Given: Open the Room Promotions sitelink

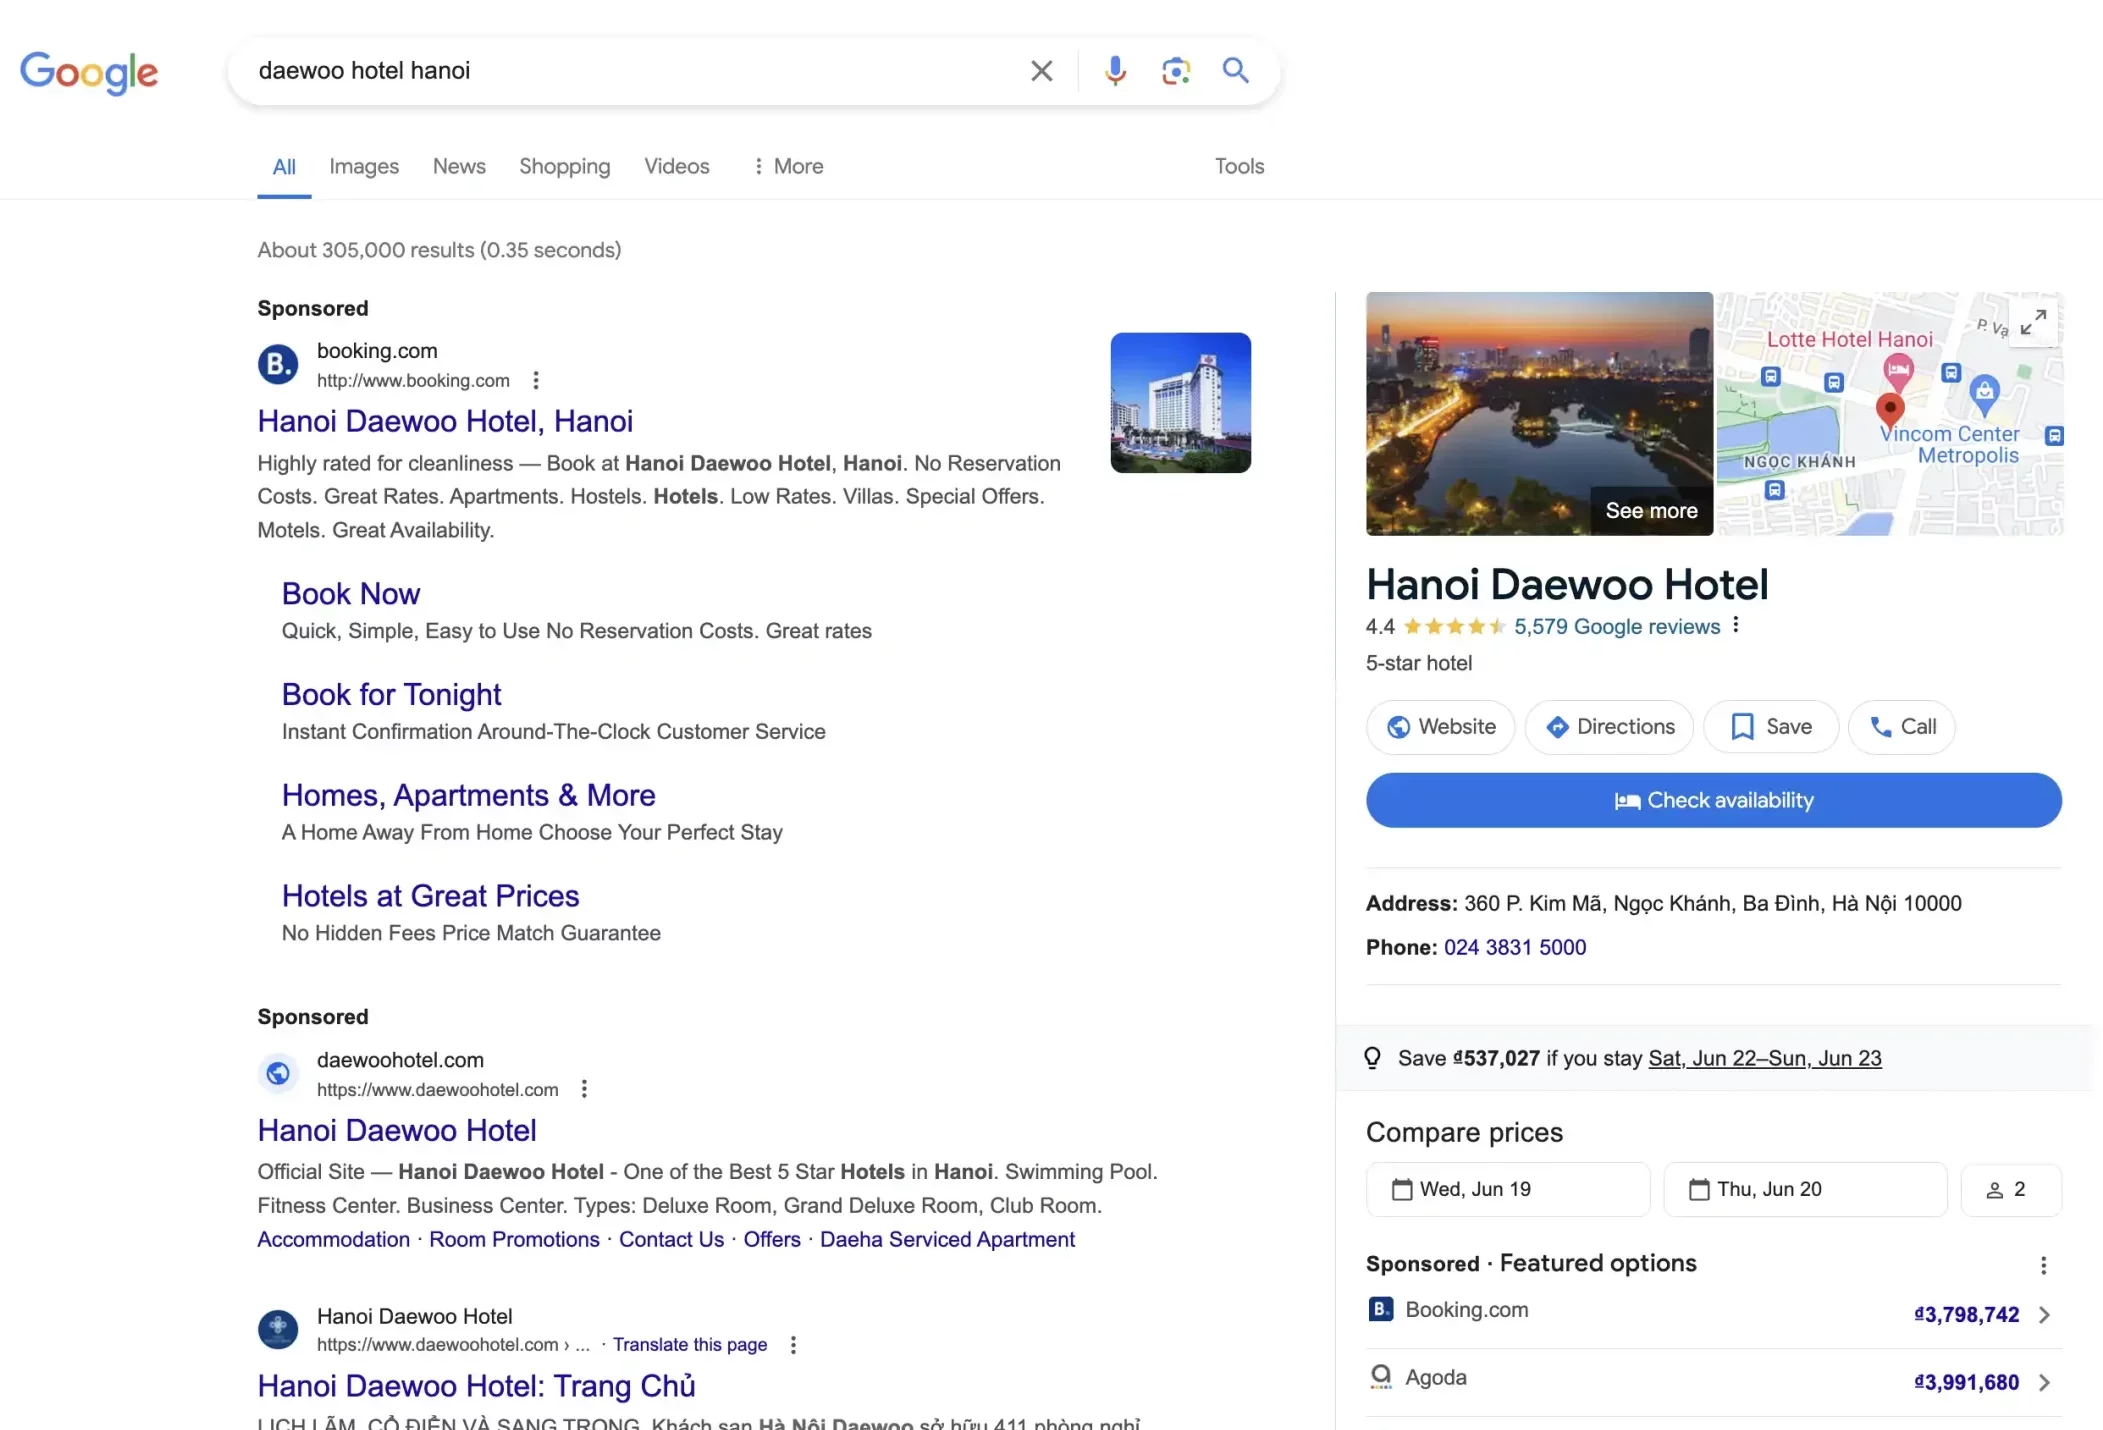Looking at the screenshot, I should click(x=514, y=1239).
